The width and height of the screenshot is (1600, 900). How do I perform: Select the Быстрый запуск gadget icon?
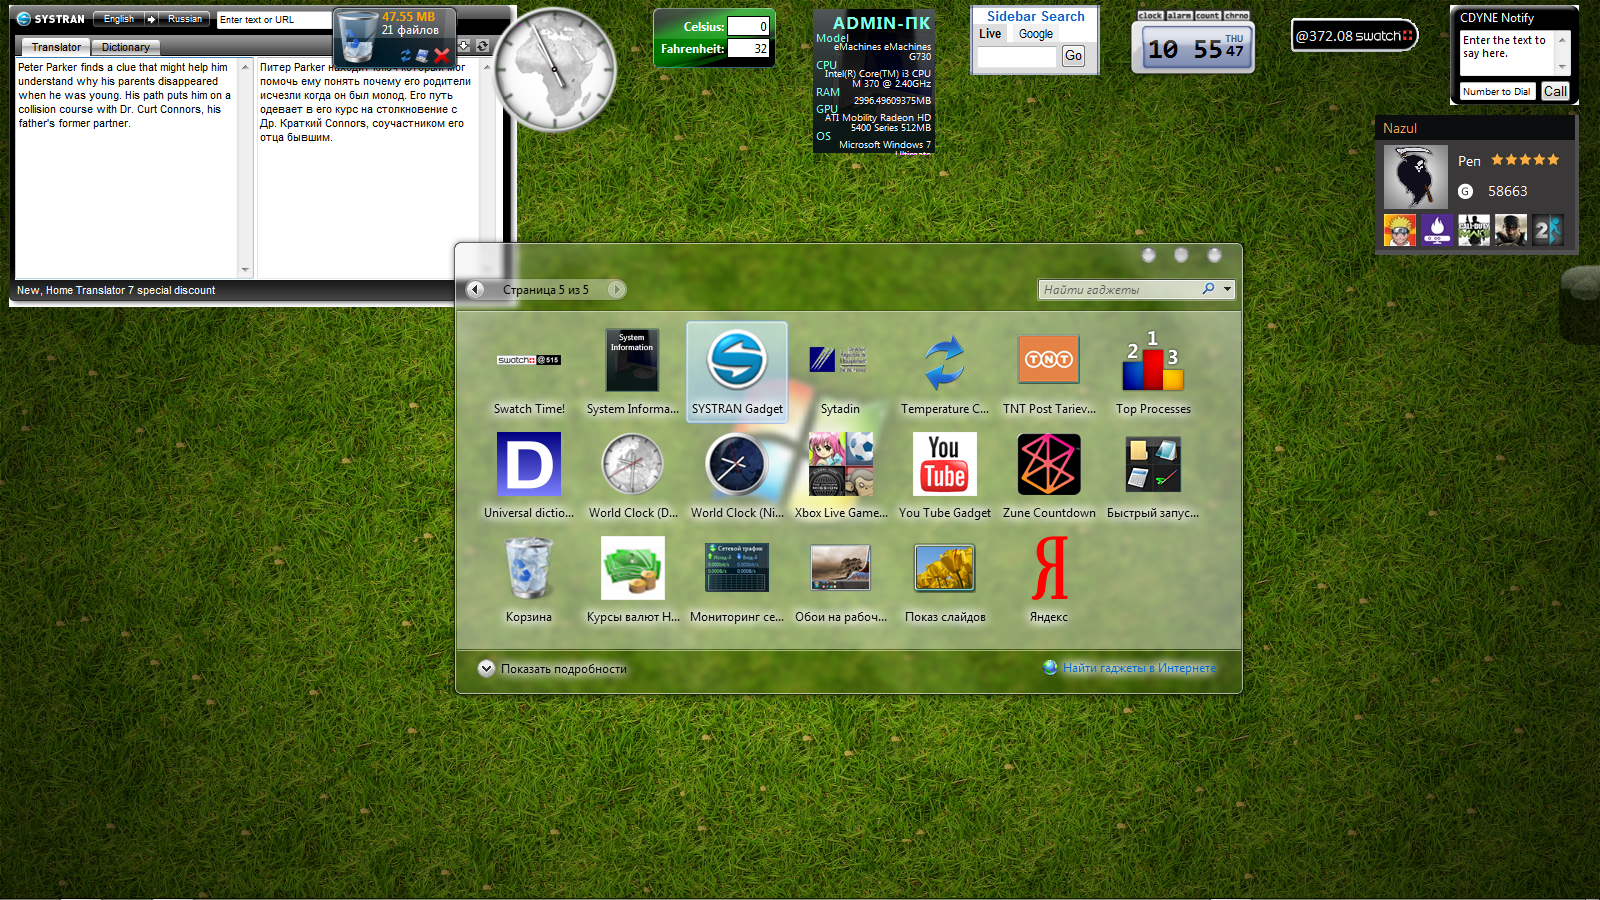coord(1153,464)
